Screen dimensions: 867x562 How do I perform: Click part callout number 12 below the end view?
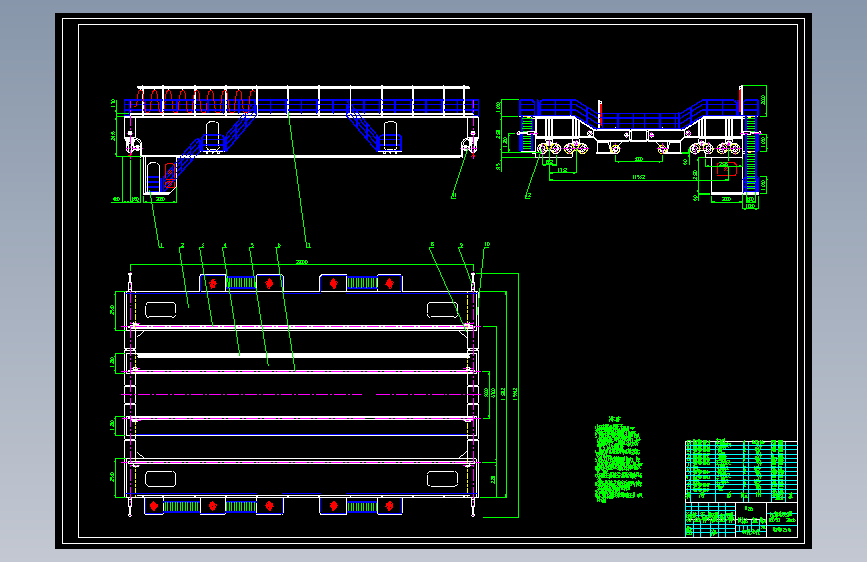528,195
